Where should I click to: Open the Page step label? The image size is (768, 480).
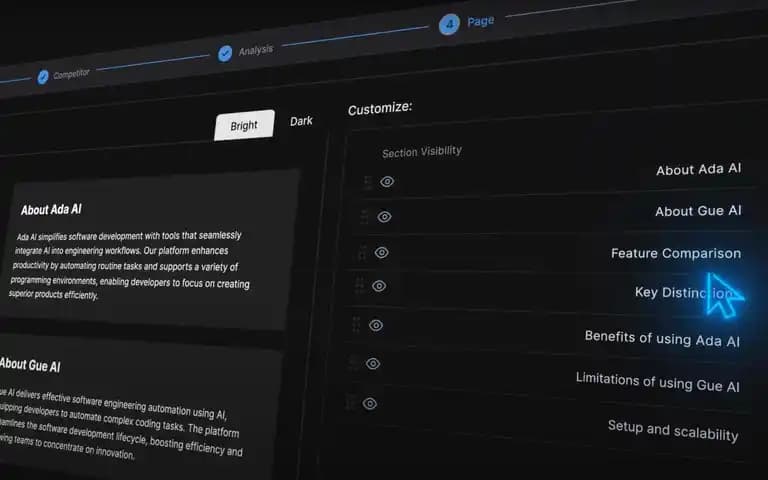(480, 21)
